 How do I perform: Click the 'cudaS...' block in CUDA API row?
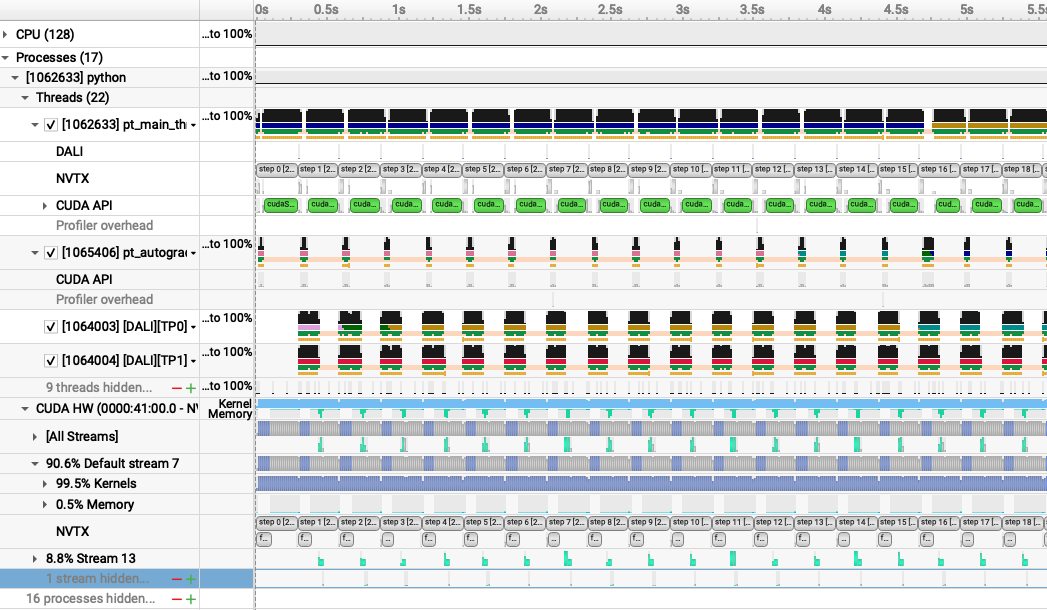[280, 204]
